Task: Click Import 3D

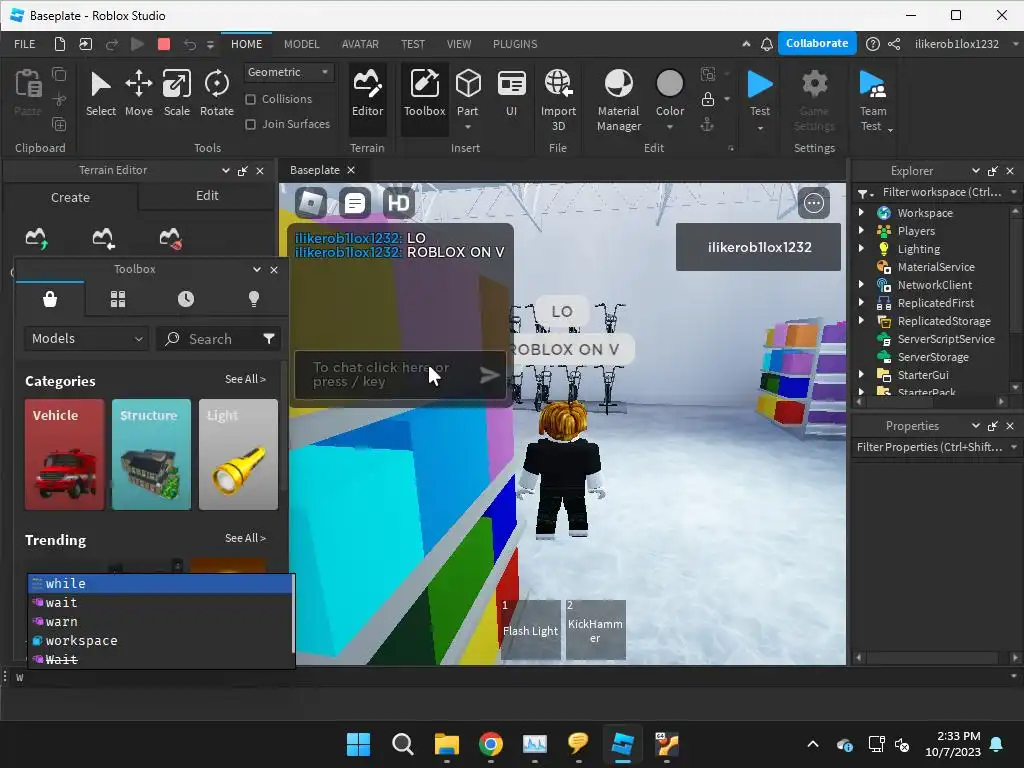Action: coord(558,99)
